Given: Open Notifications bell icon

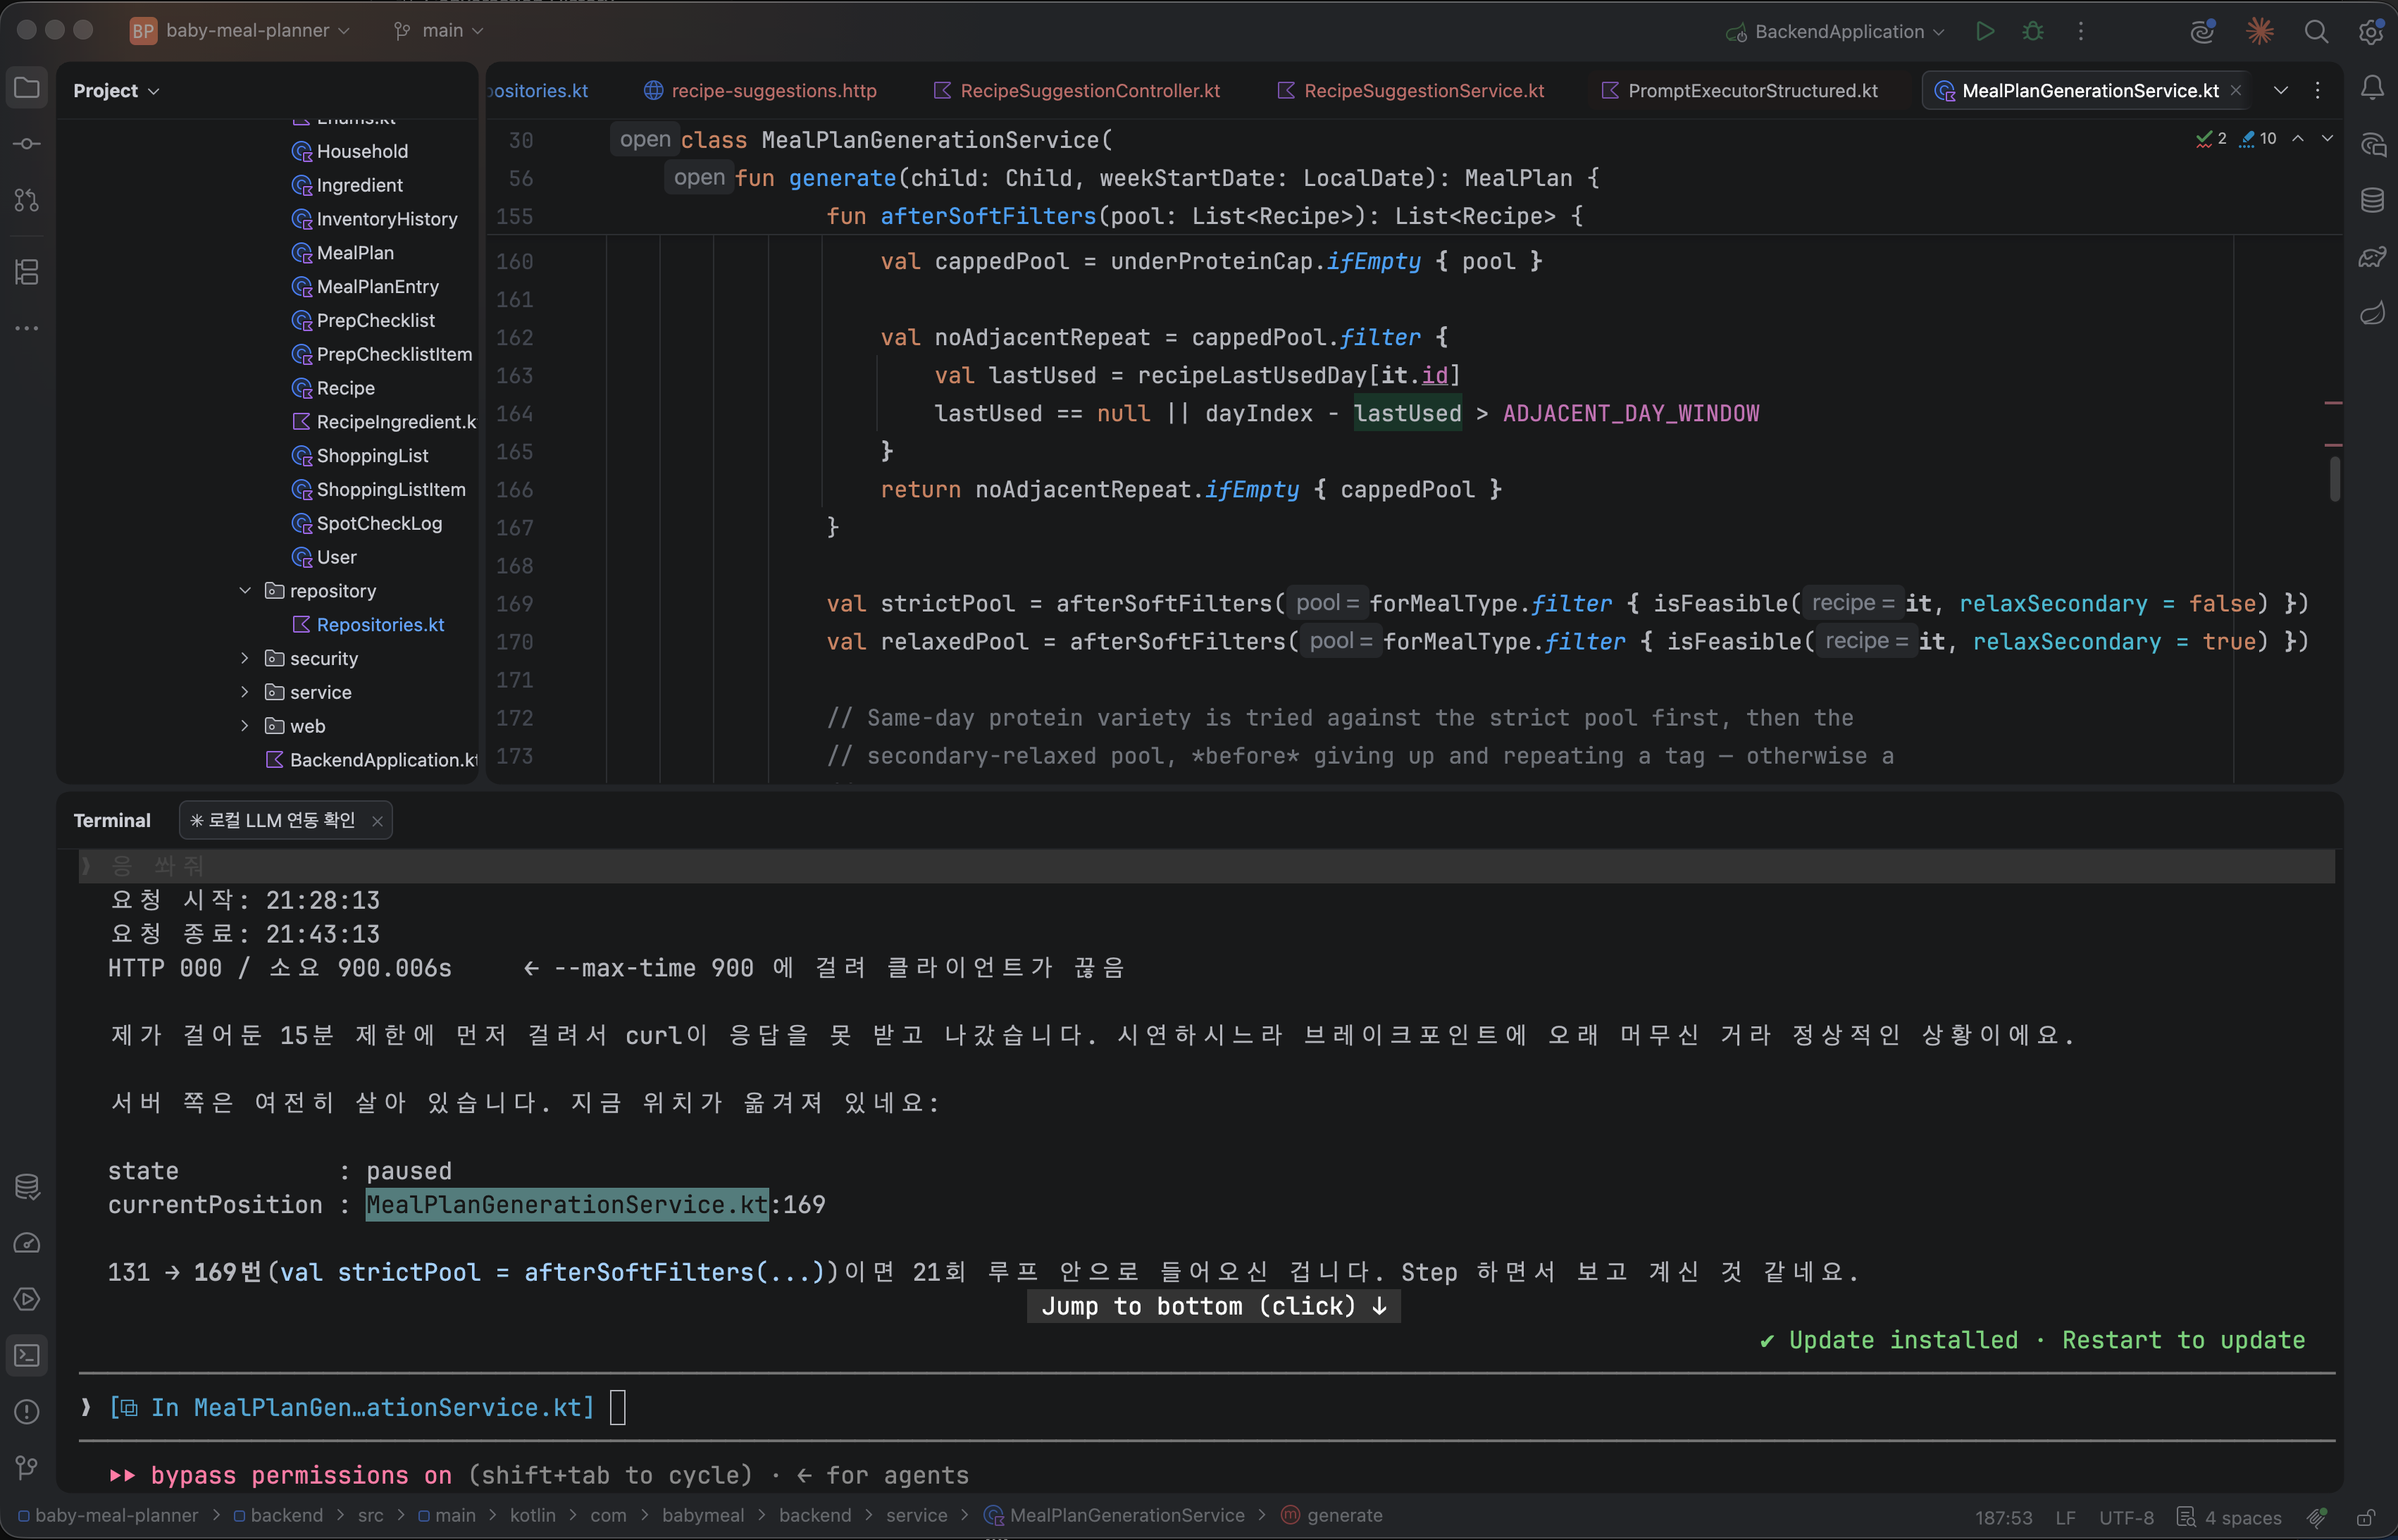Looking at the screenshot, I should pos(2372,88).
